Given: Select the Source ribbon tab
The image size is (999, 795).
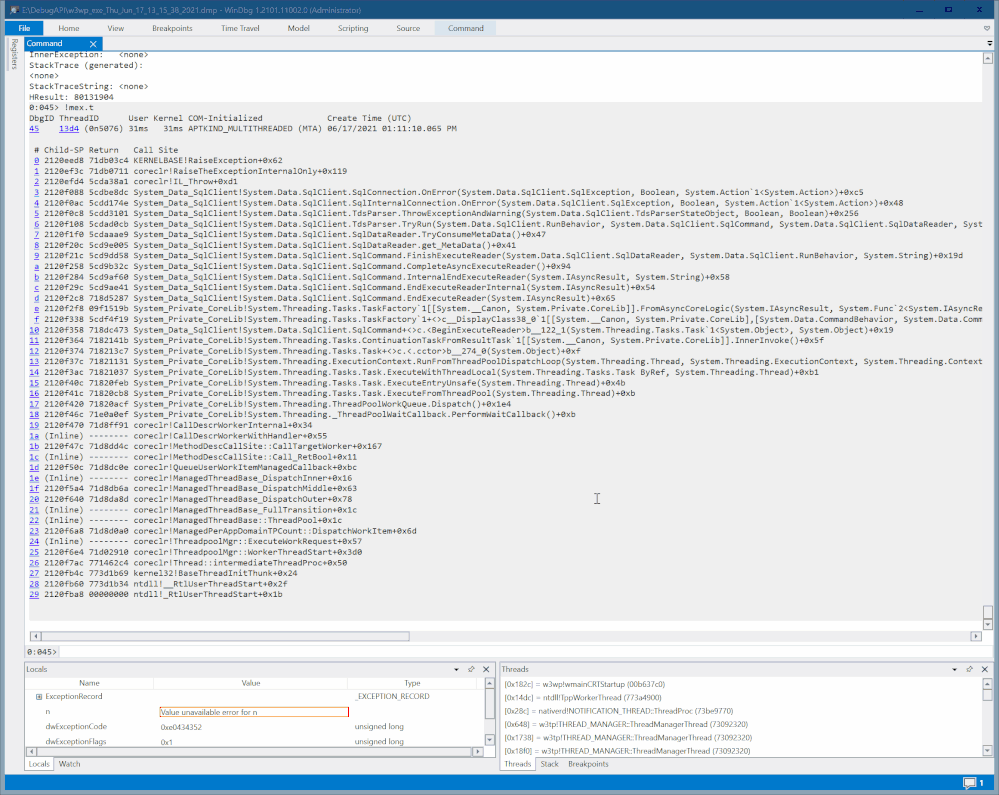Looking at the screenshot, I should 408,28.
